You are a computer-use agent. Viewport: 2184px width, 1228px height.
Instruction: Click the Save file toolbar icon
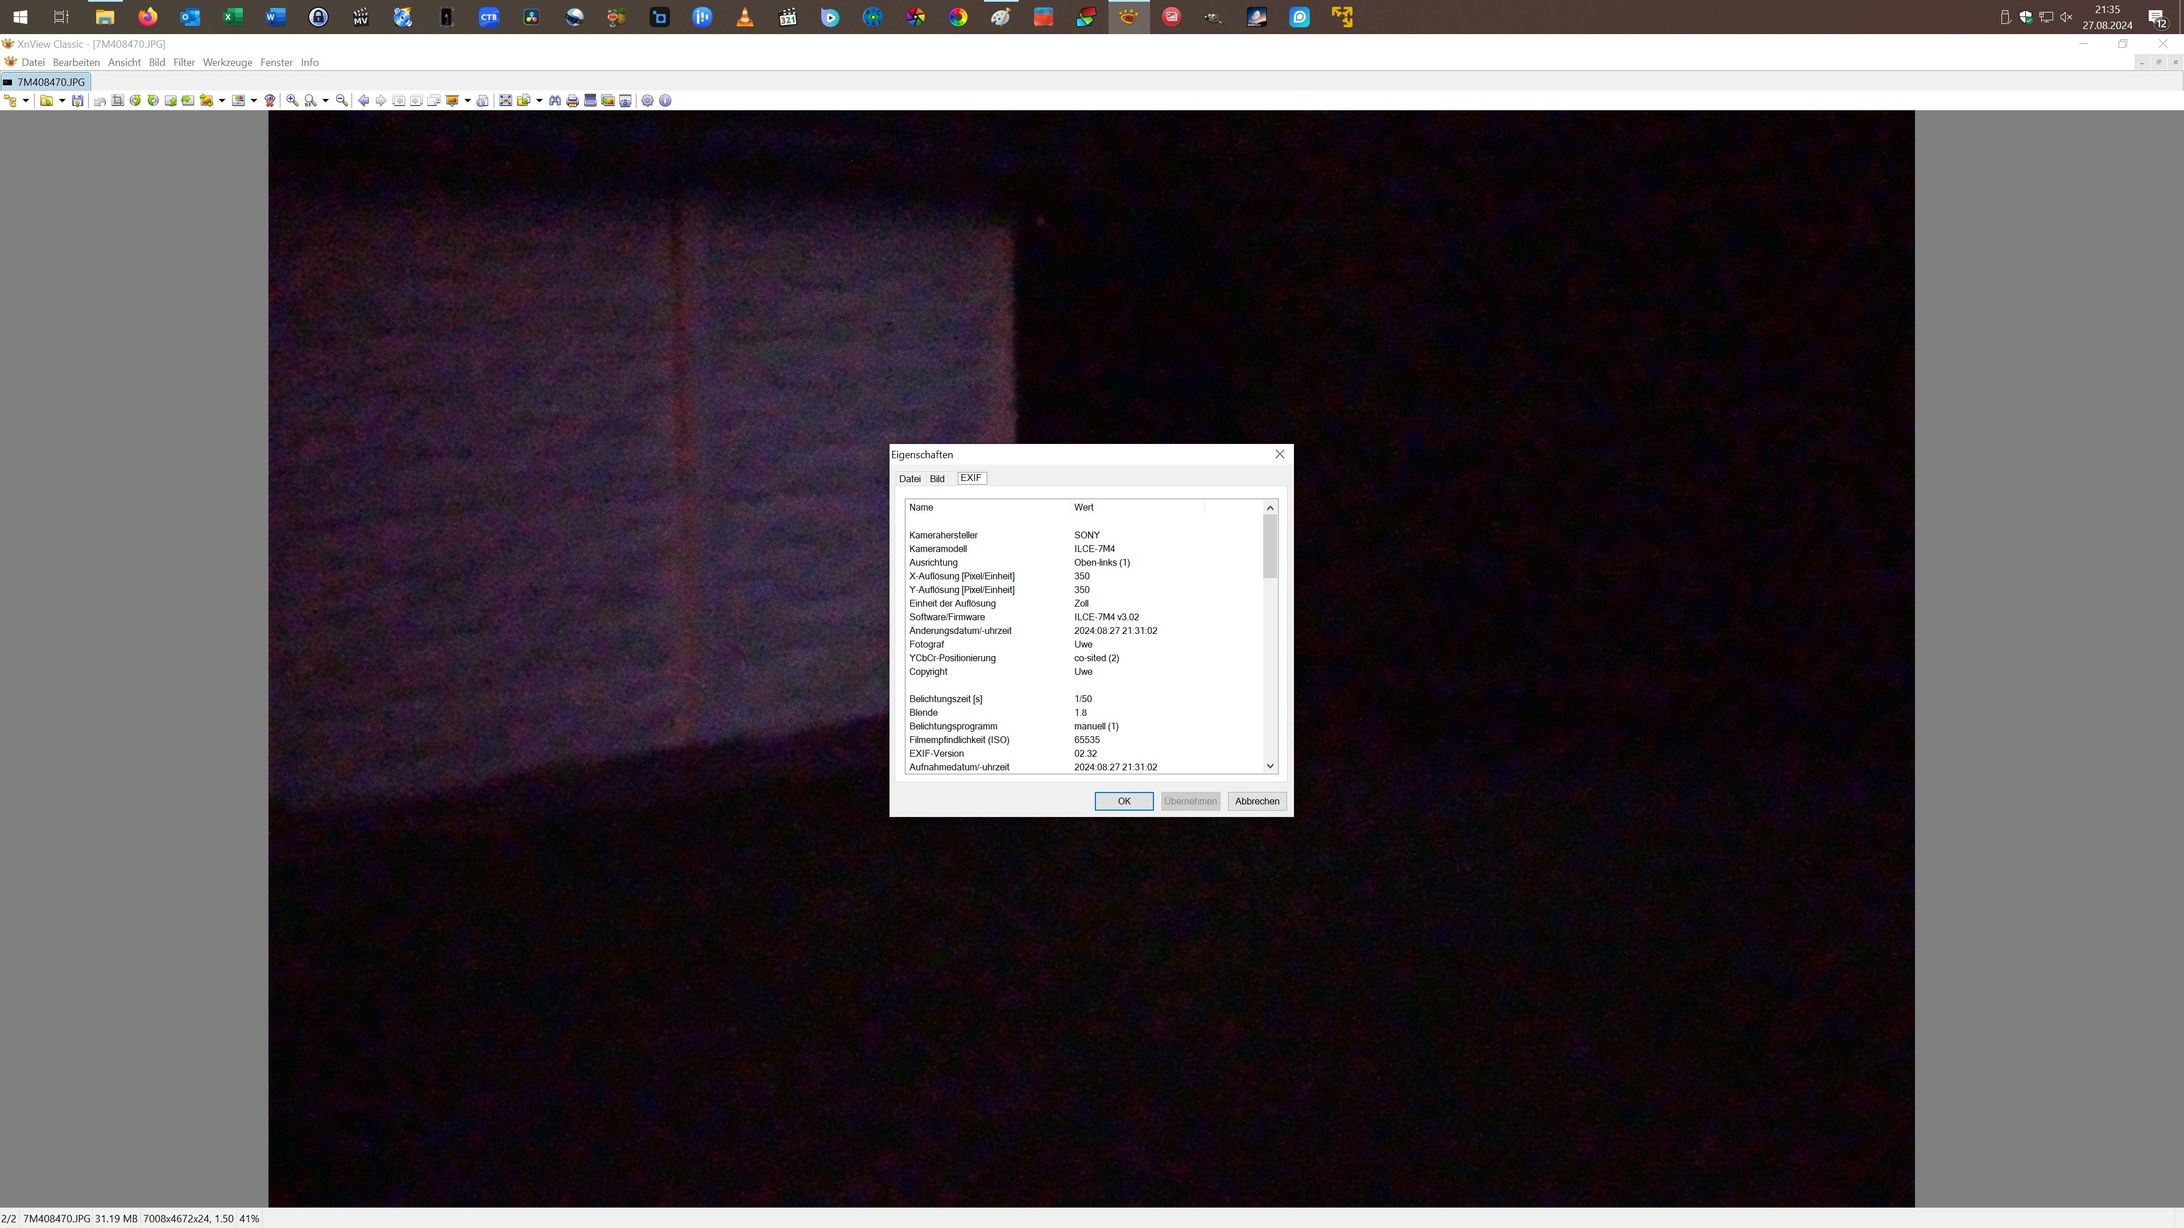tap(77, 101)
